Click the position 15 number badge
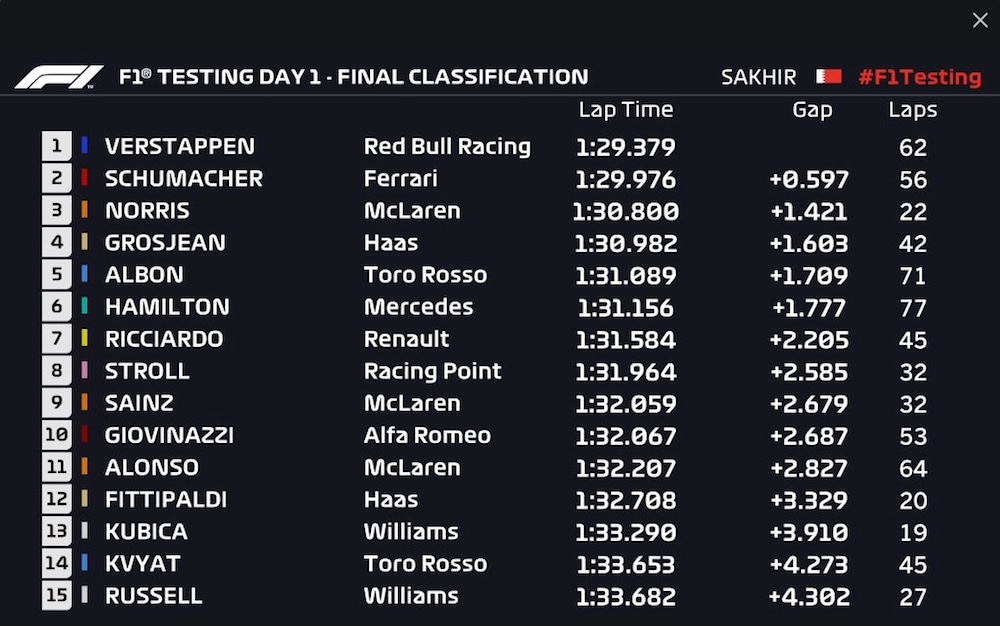The width and height of the screenshot is (1000, 626). coord(56,595)
